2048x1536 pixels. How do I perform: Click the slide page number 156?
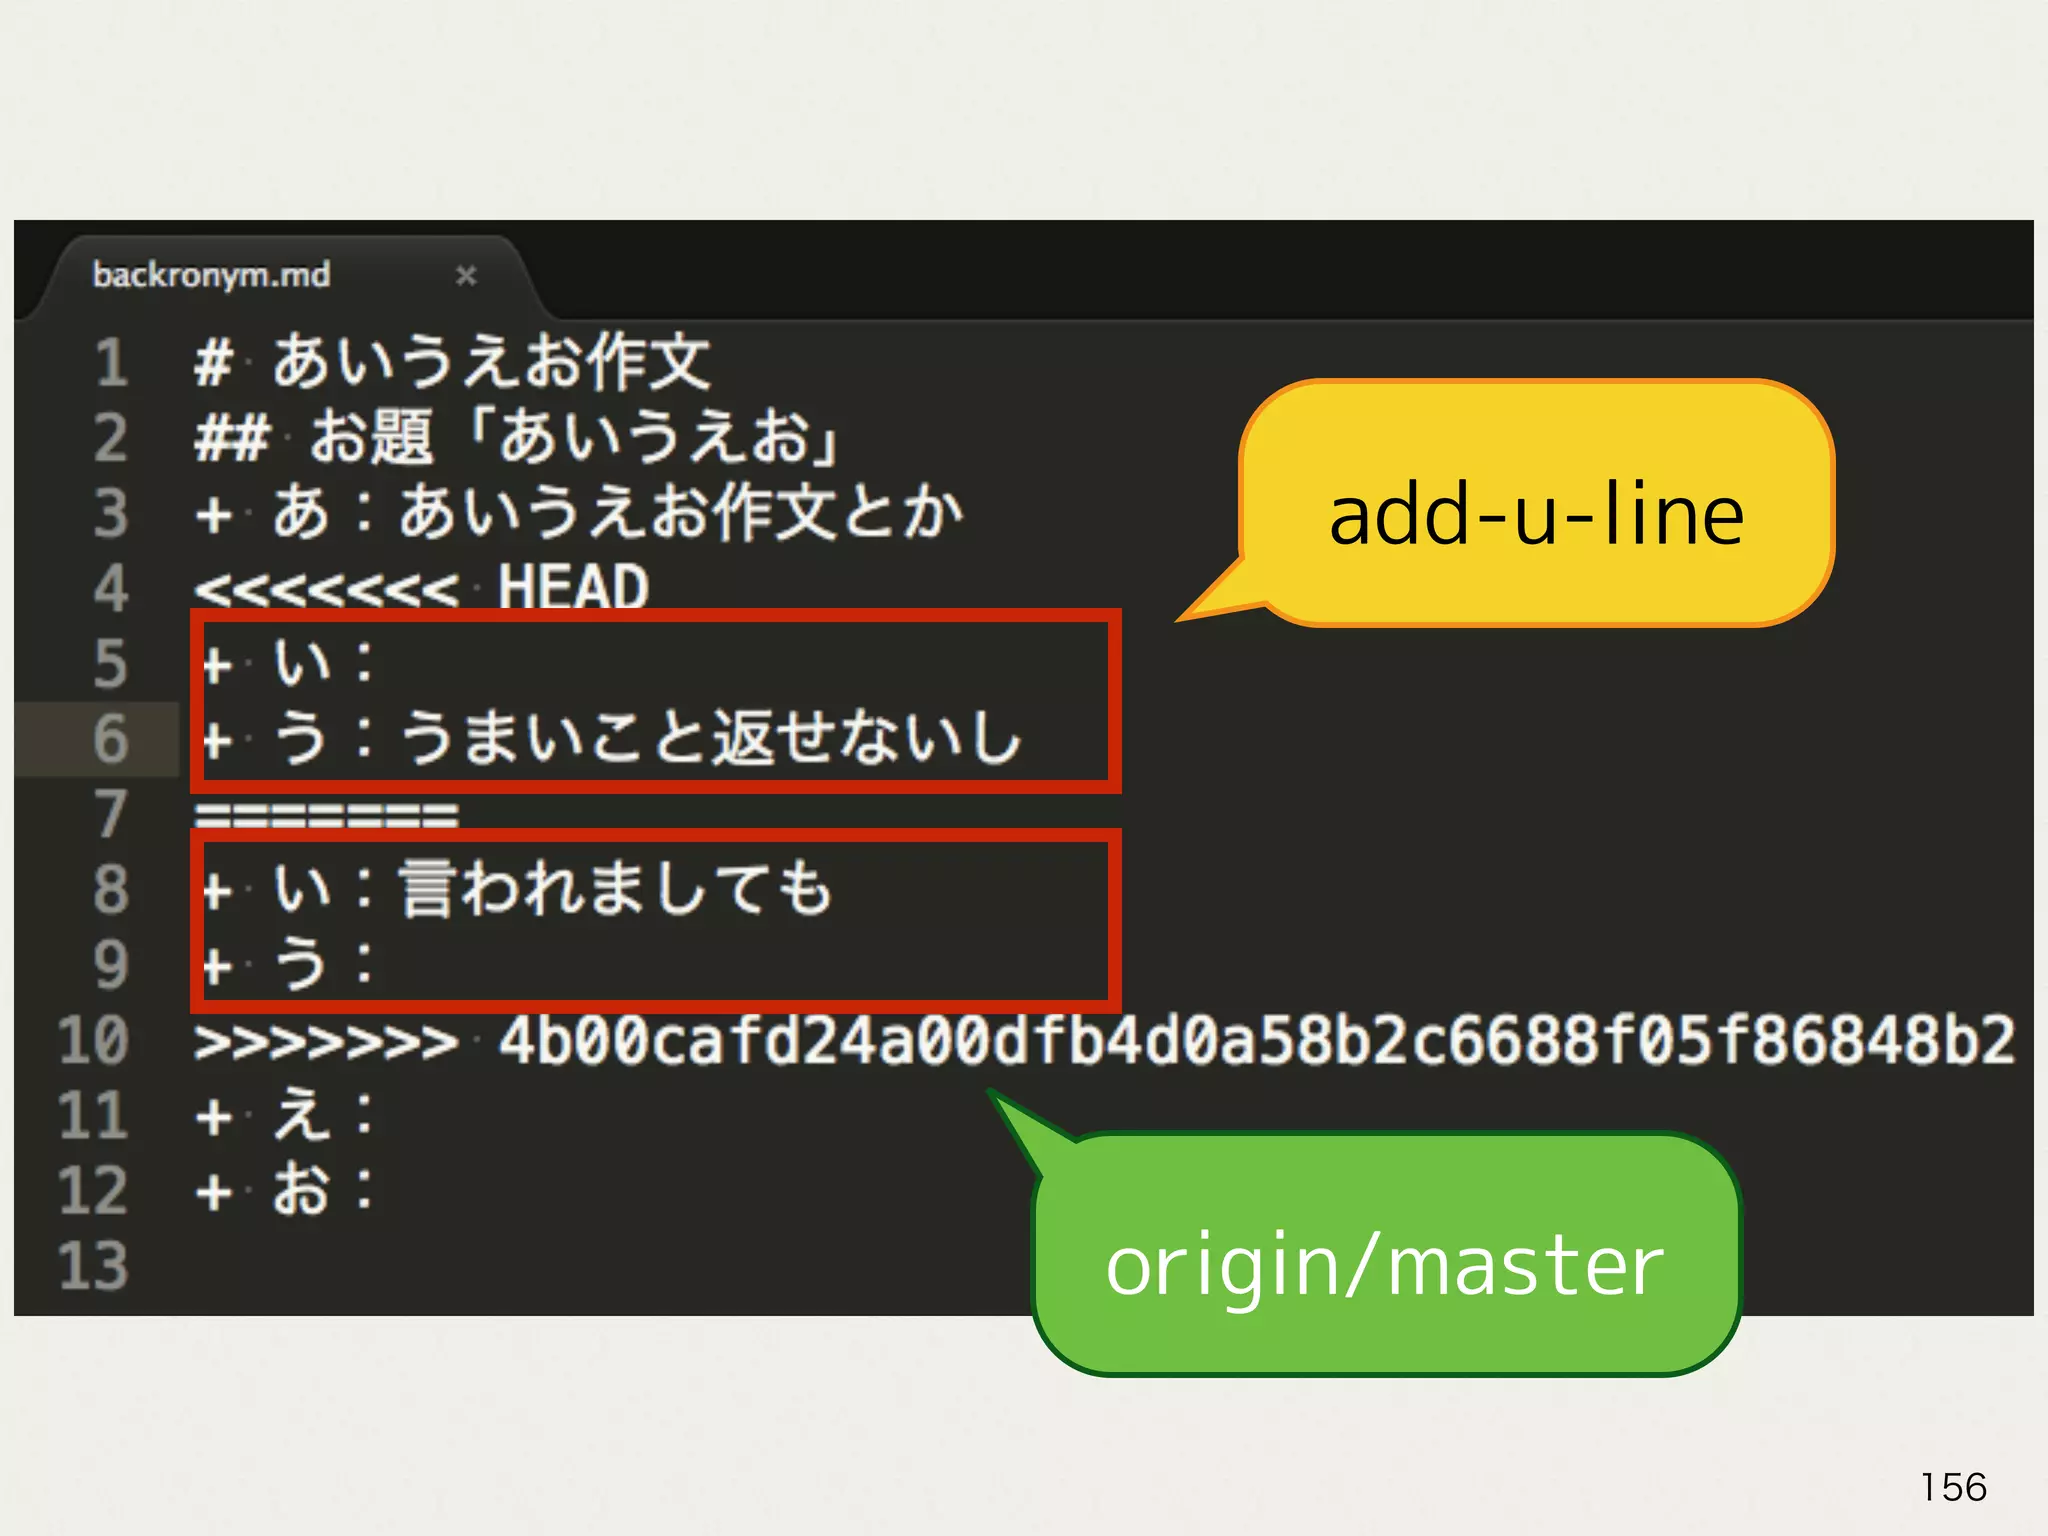click(1952, 1487)
